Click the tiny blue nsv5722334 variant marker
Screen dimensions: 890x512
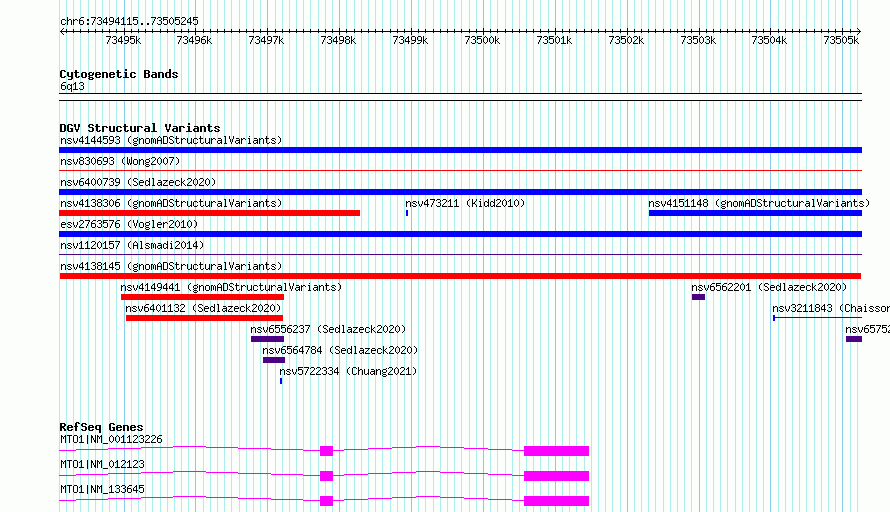[281, 381]
